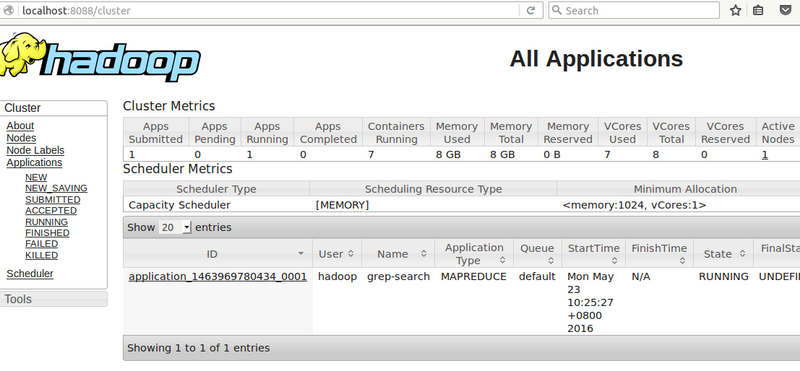Image resolution: width=800 pixels, height=371 pixels.
Task: Click the 'Showing 1 to 1 of 1 entries' text
Action: tap(198, 348)
